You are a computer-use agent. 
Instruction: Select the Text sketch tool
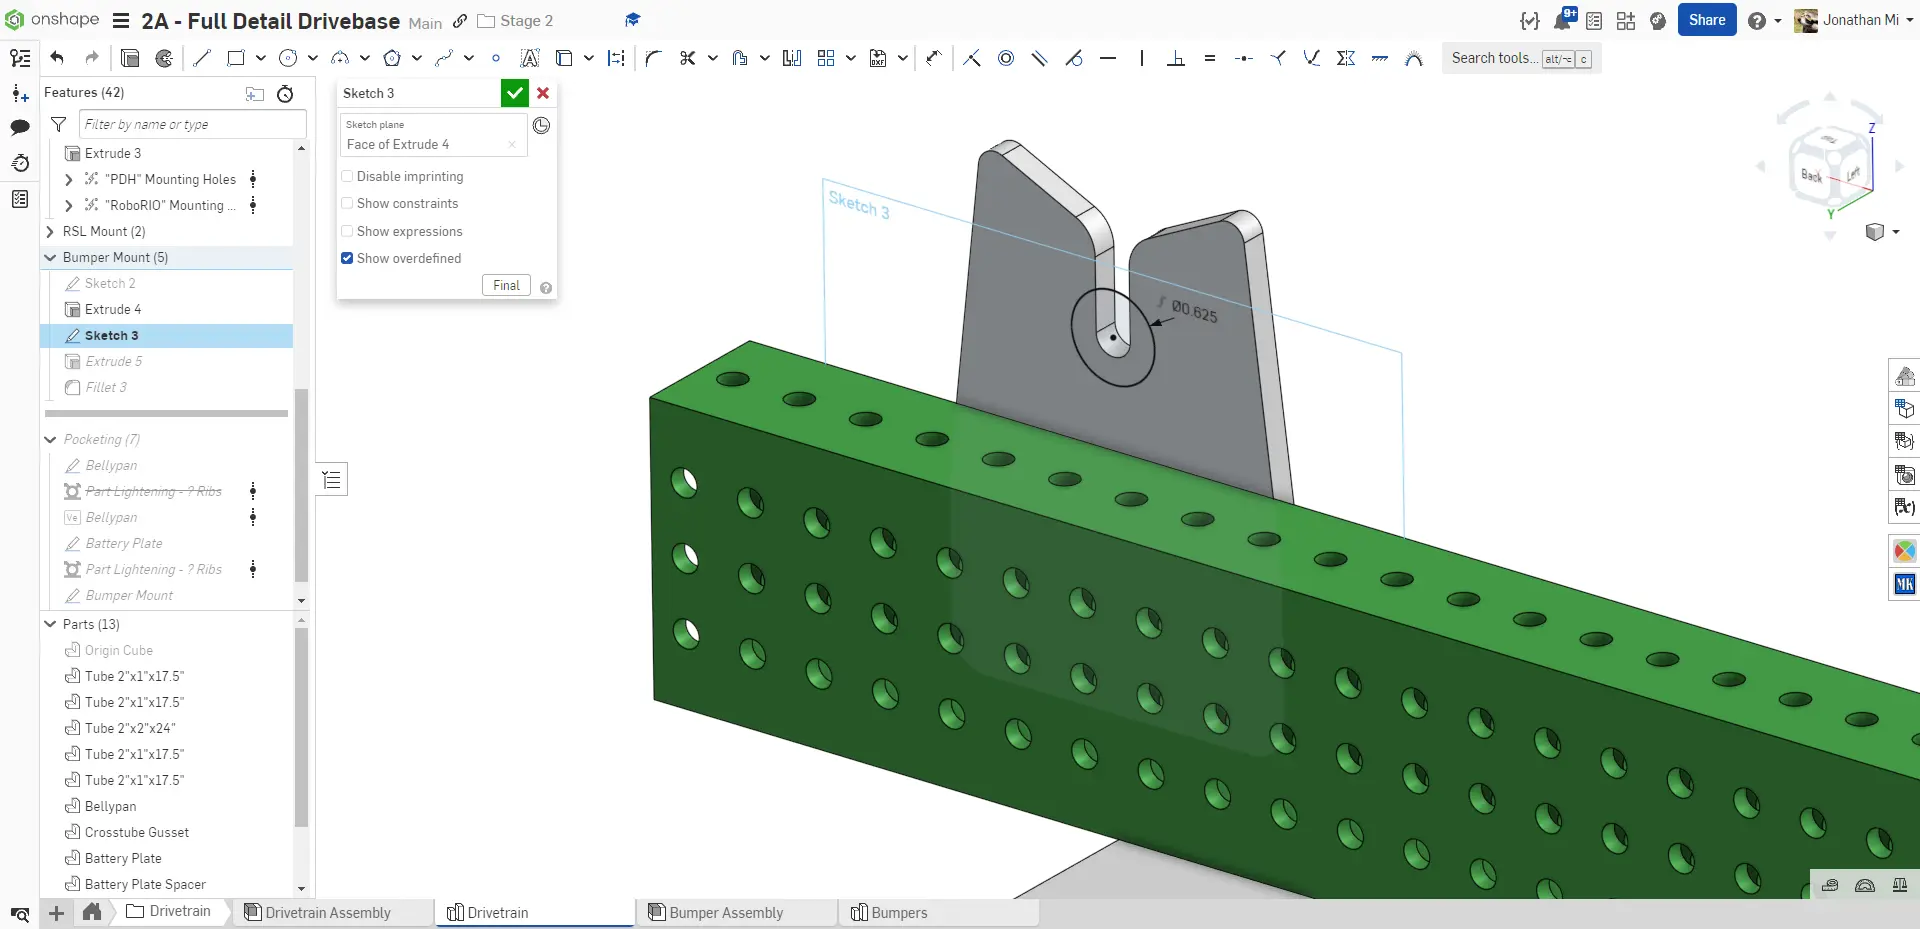point(530,58)
